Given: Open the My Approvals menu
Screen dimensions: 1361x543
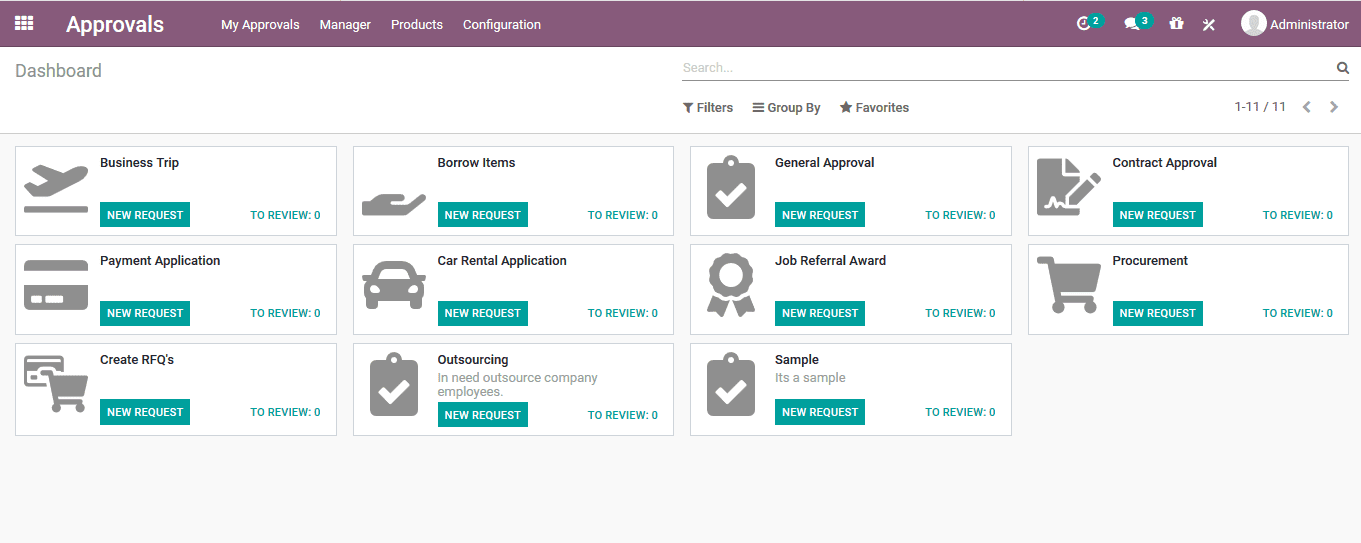Looking at the screenshot, I should (260, 25).
